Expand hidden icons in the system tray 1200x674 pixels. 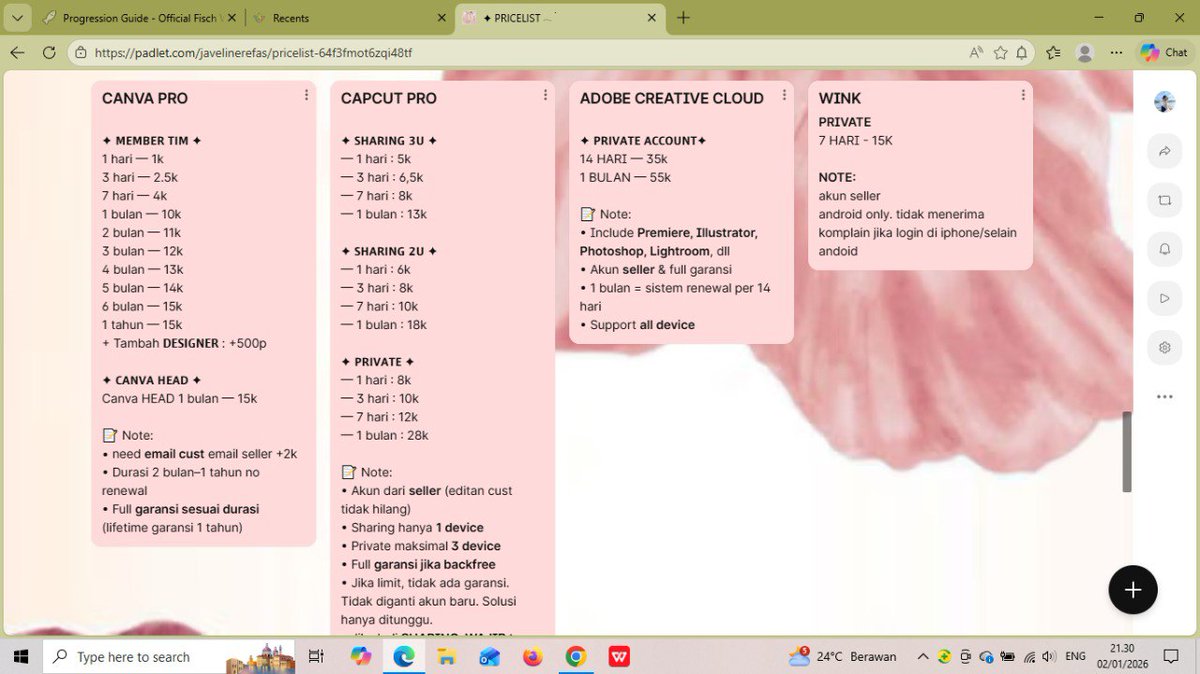(x=923, y=656)
